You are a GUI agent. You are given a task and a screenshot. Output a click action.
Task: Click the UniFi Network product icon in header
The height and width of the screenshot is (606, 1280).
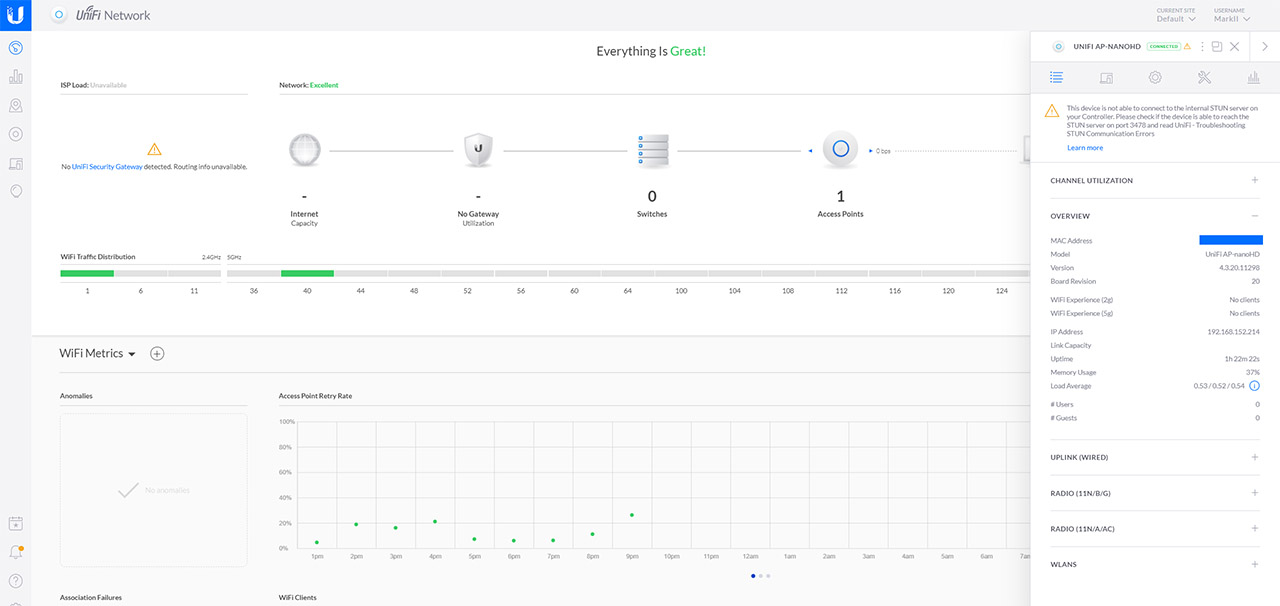click(59, 15)
